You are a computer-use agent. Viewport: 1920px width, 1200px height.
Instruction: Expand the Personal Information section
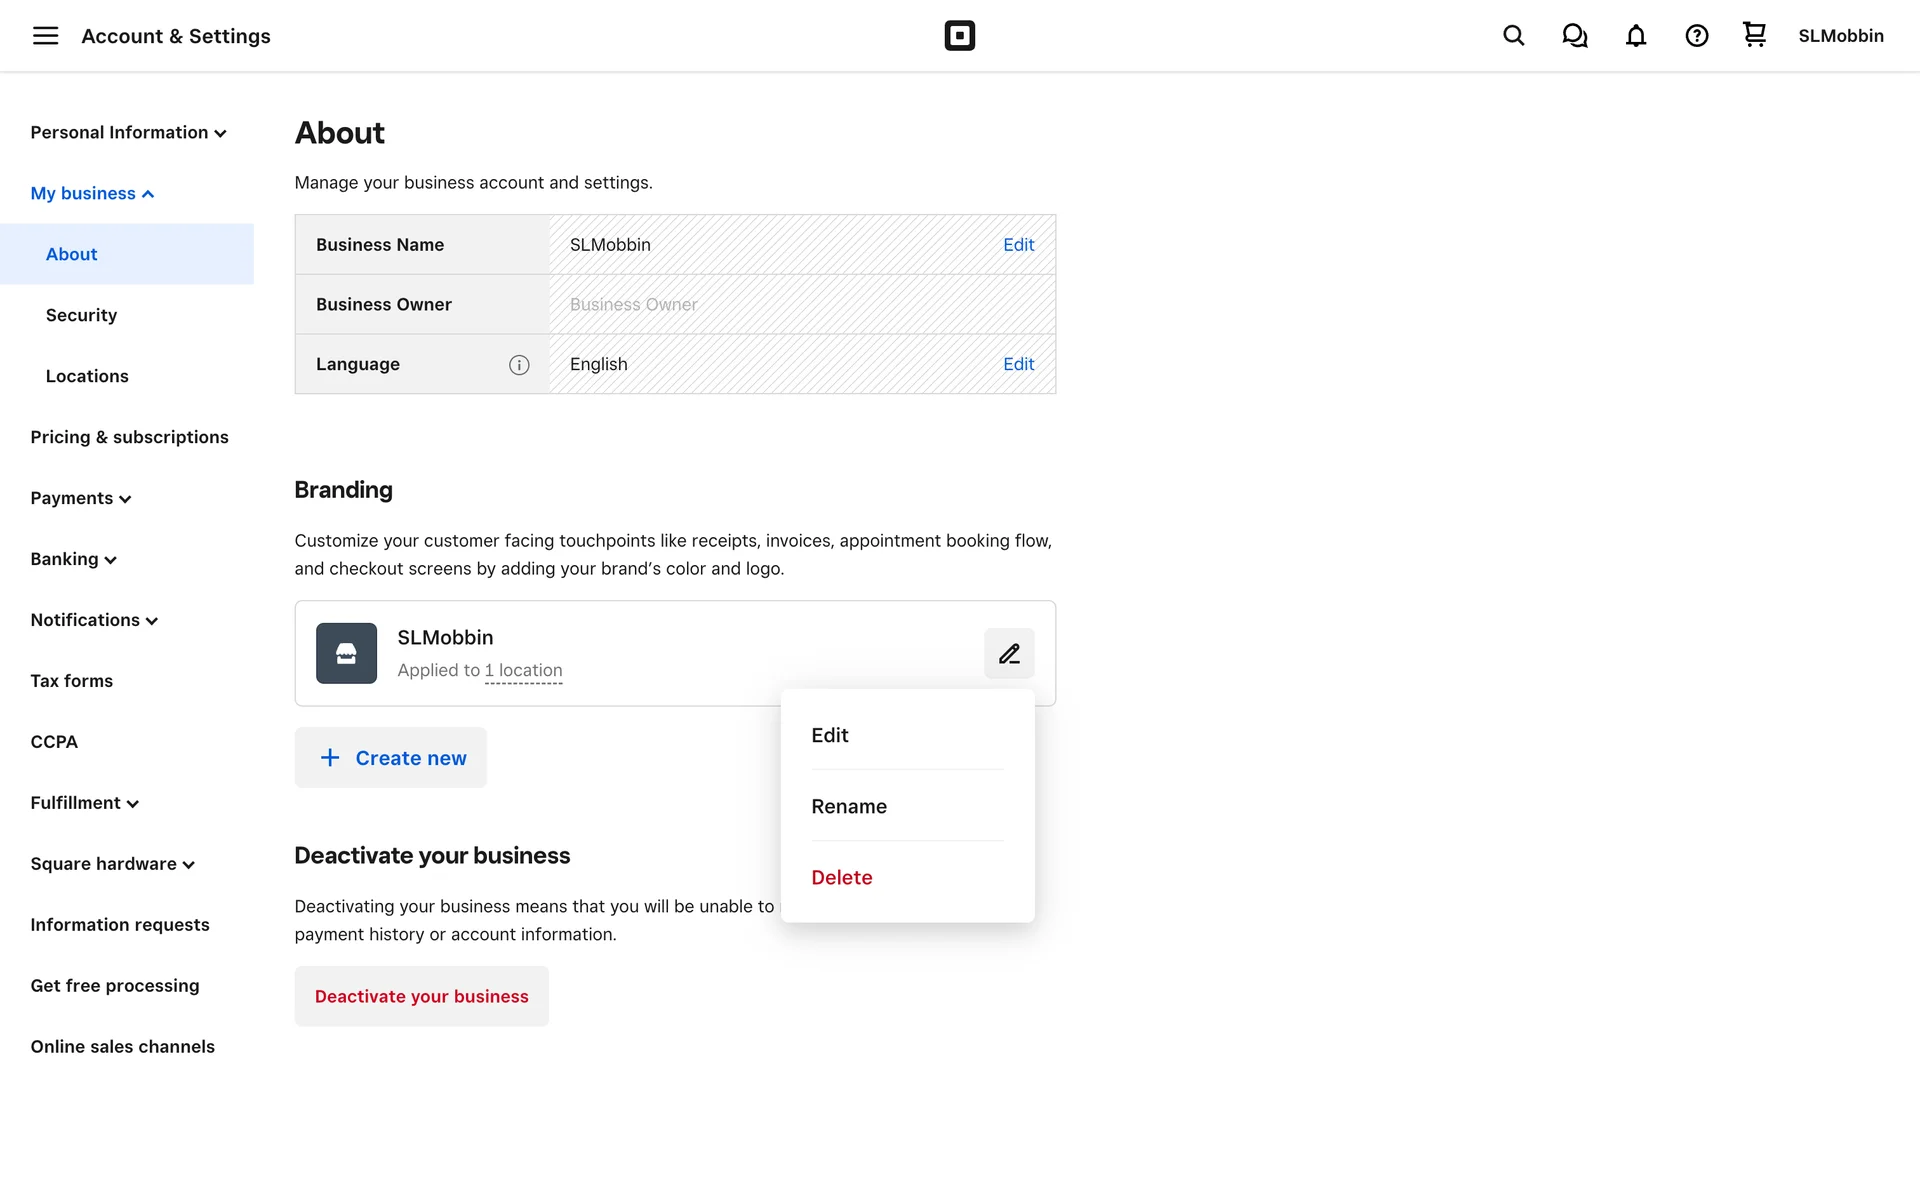click(x=128, y=133)
